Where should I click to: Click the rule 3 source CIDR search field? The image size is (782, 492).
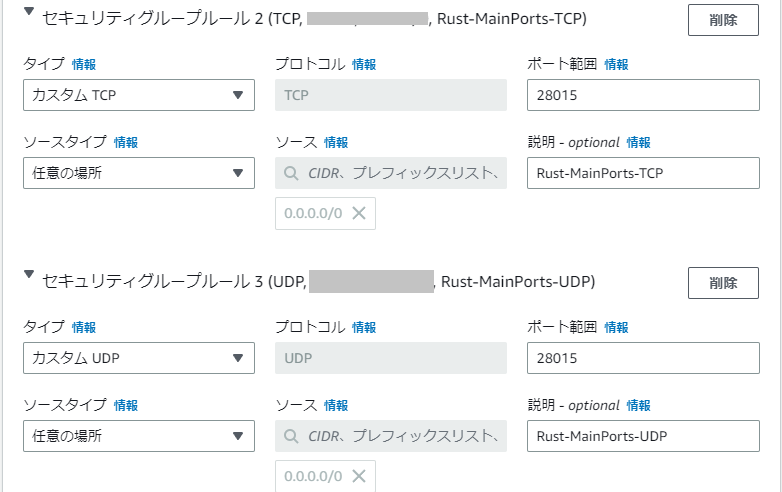coord(400,436)
